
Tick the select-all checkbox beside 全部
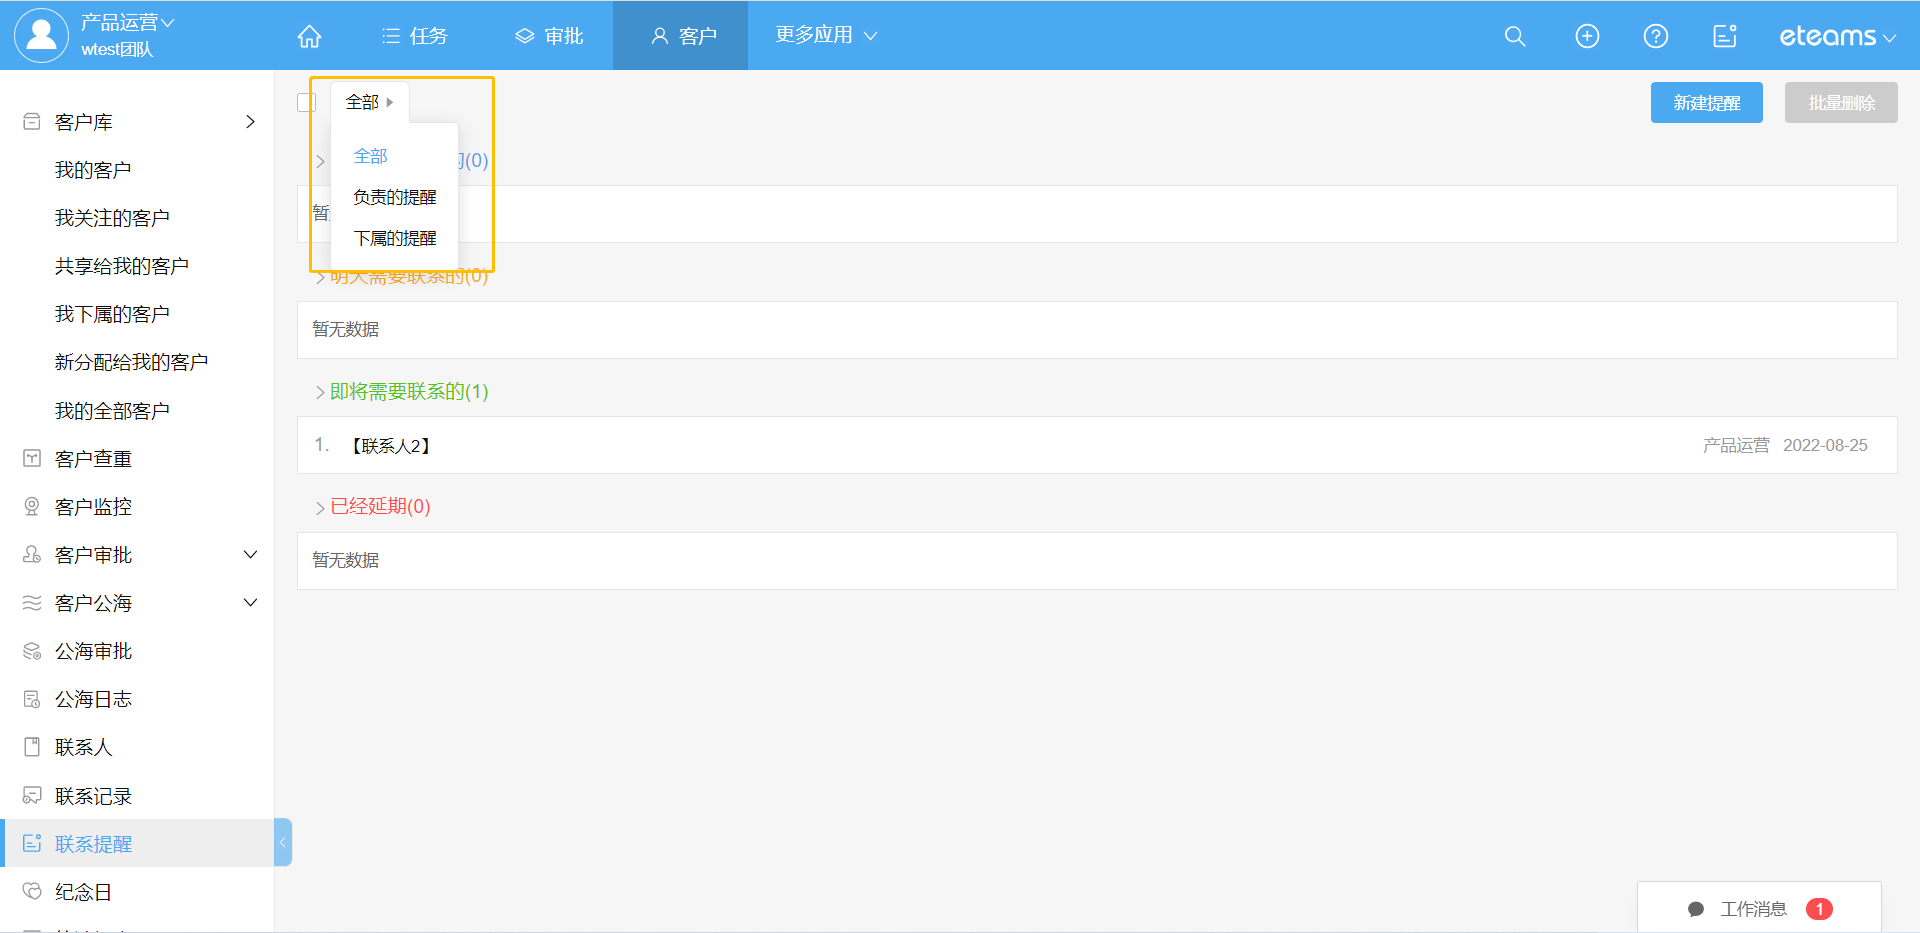point(307,102)
